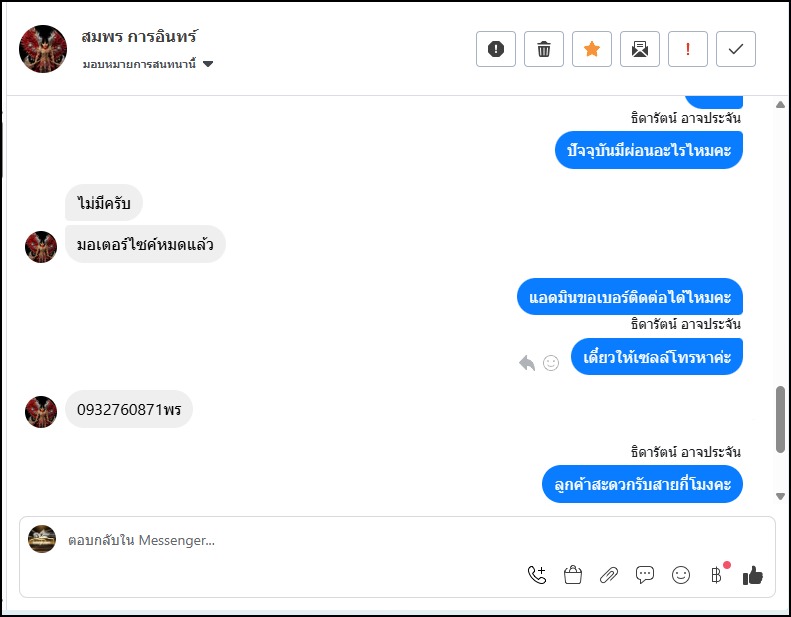Viewport: 791px width, 617px height.
Task: Toggle the orange follow-up star
Action: click(592, 49)
